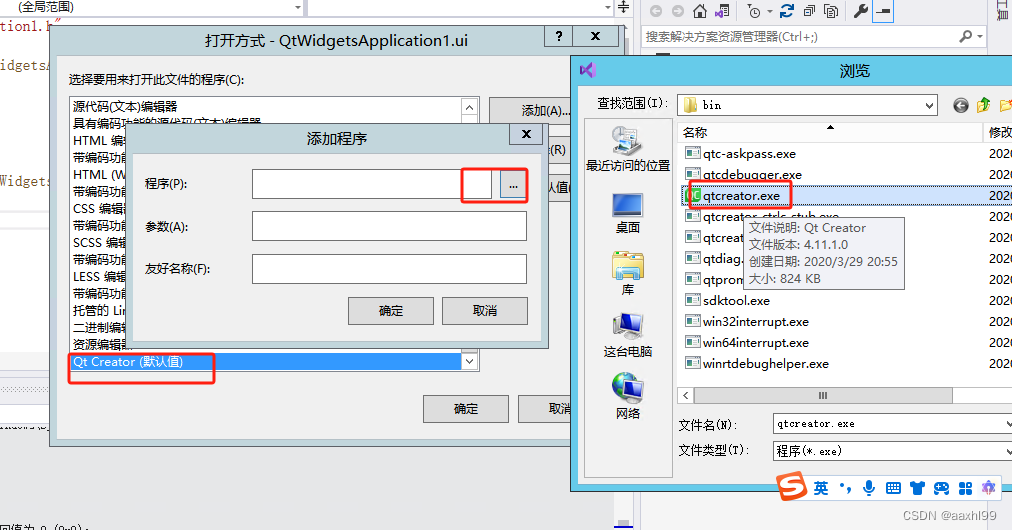Click the gamepad icon on IME bar
1012x530 pixels.
pyautogui.click(x=941, y=488)
